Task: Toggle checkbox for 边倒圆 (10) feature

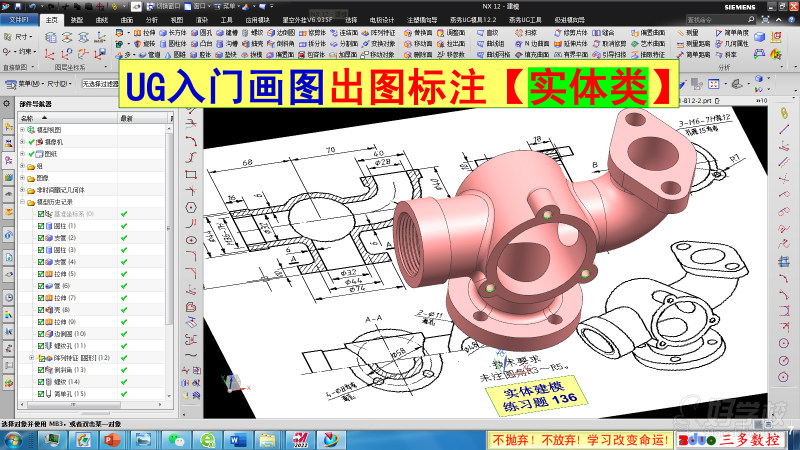Action: [x=41, y=334]
